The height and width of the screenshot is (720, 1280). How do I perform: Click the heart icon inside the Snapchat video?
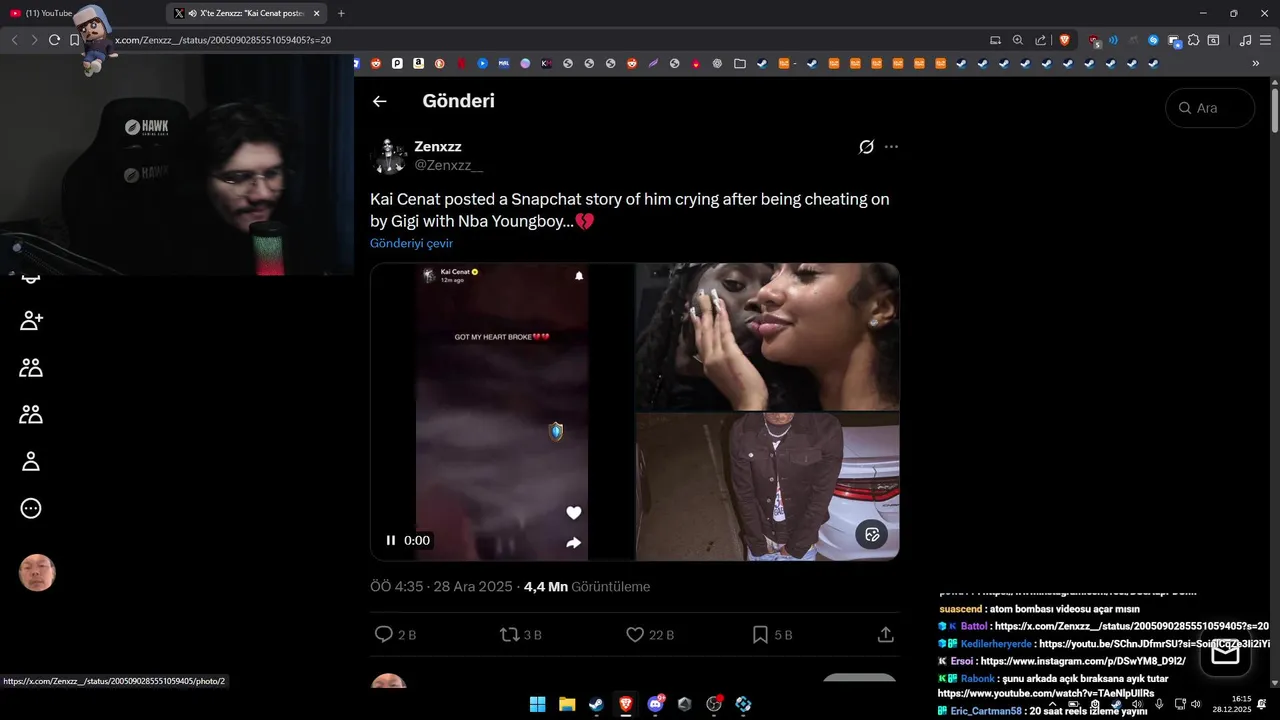coord(574,513)
